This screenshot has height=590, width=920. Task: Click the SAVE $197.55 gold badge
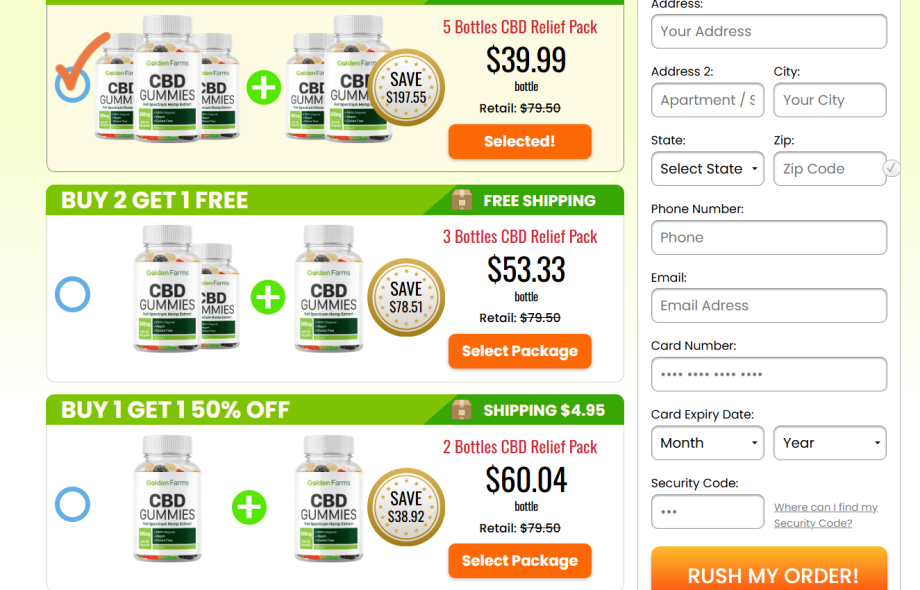coord(406,88)
